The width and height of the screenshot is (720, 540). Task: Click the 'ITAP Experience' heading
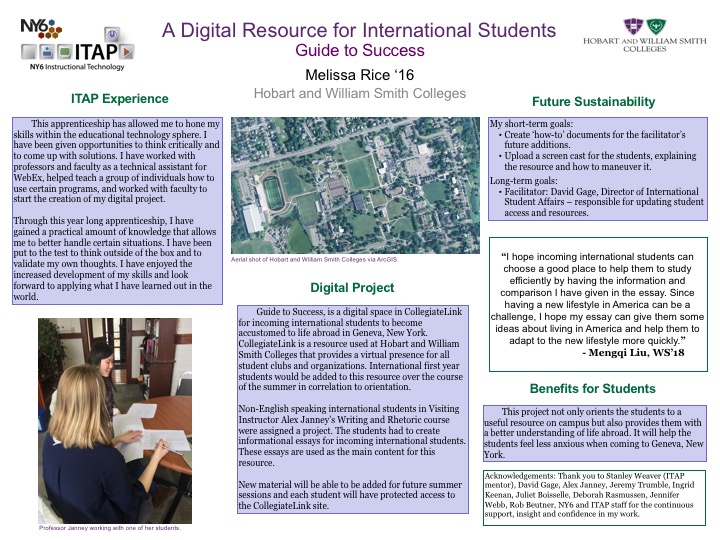pos(119,99)
